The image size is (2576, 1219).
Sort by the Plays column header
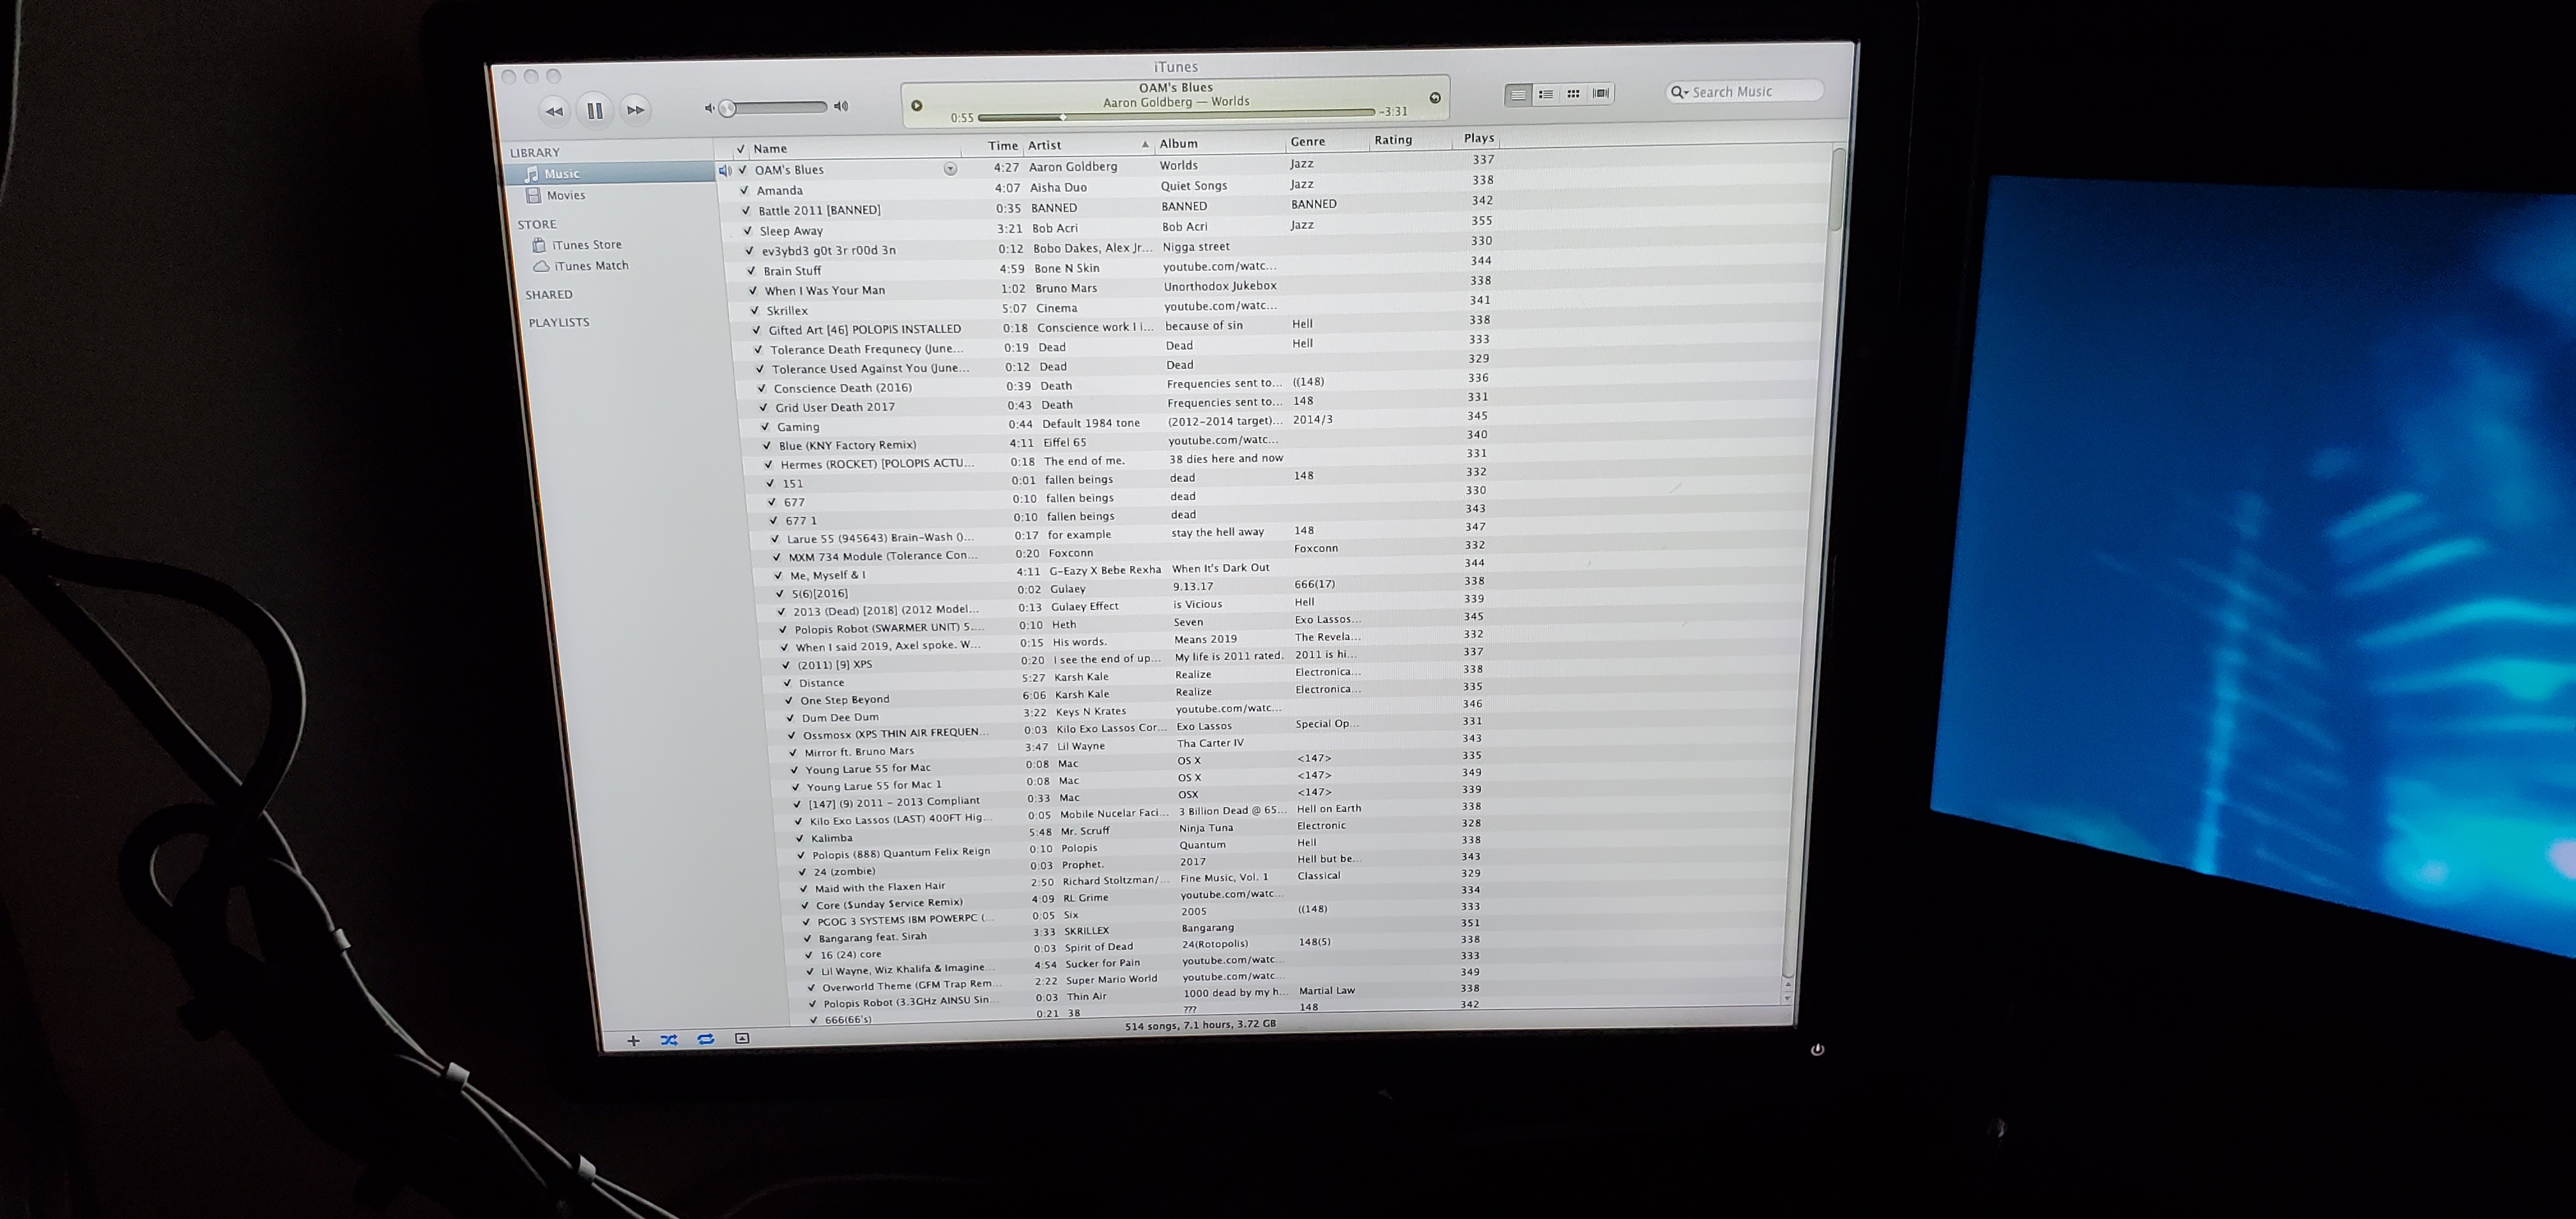point(1478,138)
